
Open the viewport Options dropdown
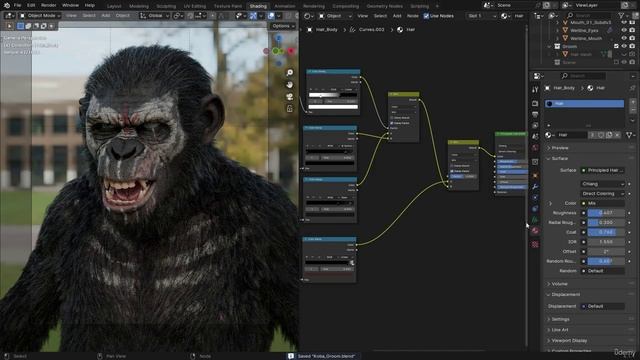point(283,26)
